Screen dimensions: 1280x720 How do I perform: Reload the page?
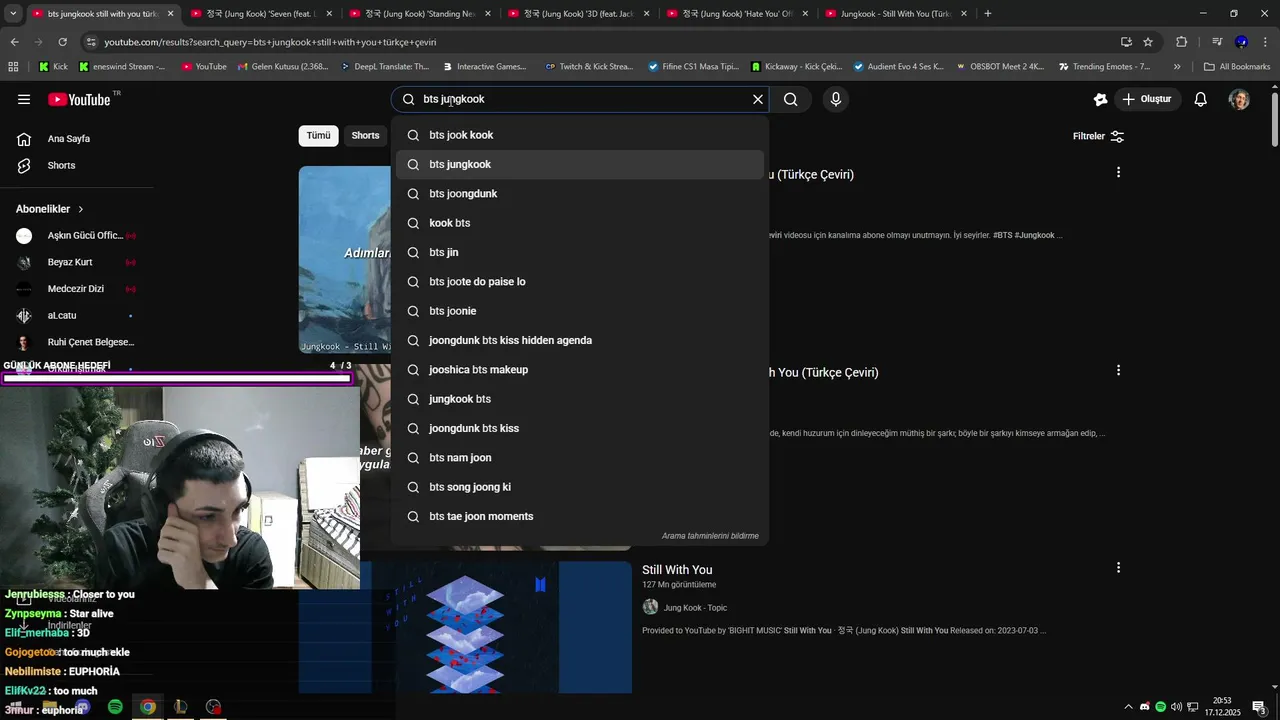pyautogui.click(x=62, y=42)
